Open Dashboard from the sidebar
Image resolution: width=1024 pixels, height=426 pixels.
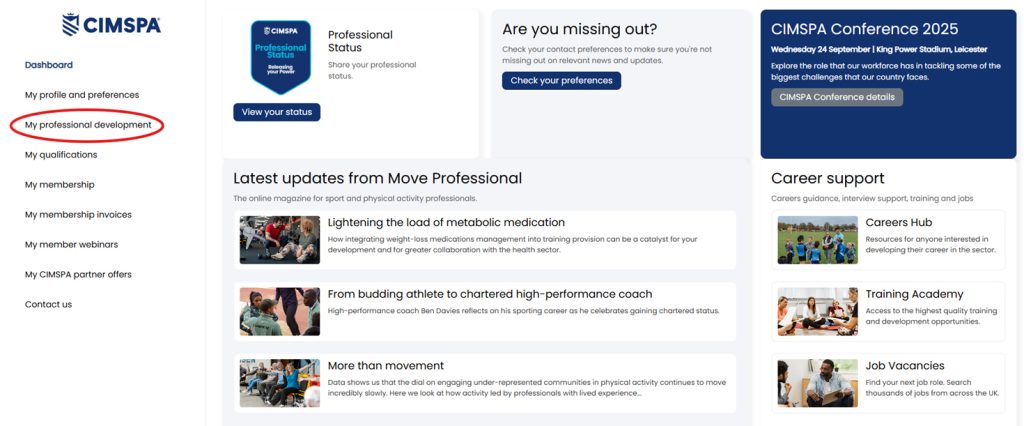(49, 65)
